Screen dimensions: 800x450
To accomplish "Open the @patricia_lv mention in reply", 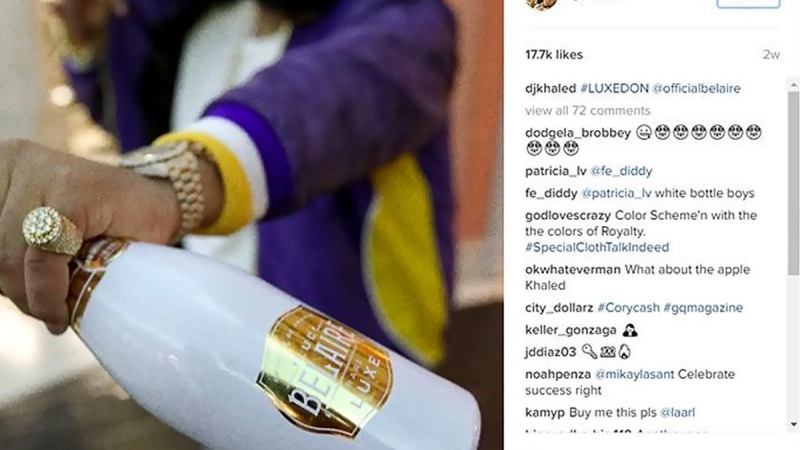I will pos(616,193).
